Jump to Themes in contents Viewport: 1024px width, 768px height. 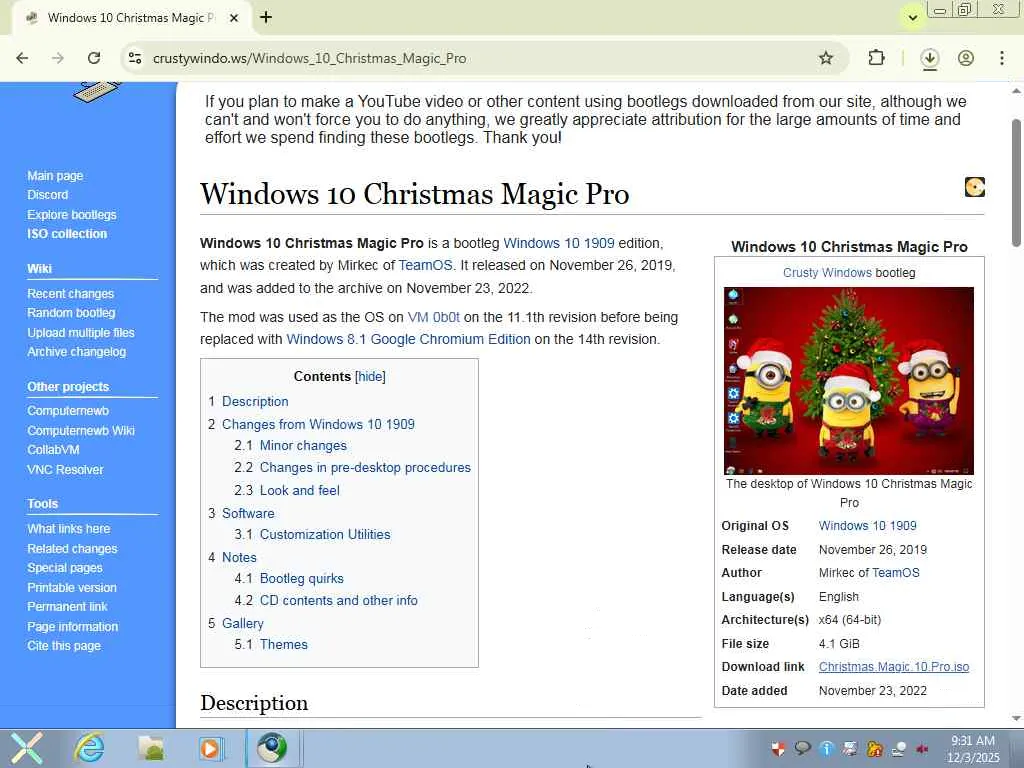(x=283, y=645)
